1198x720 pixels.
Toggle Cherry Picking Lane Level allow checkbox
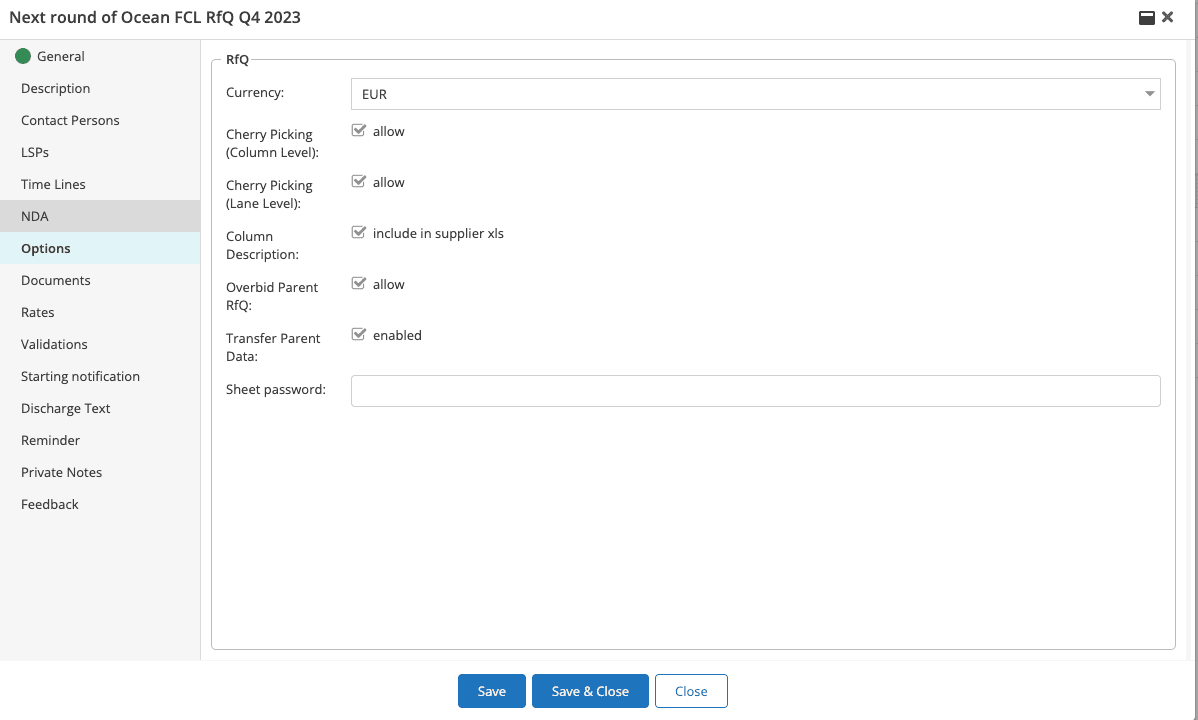pyautogui.click(x=358, y=181)
